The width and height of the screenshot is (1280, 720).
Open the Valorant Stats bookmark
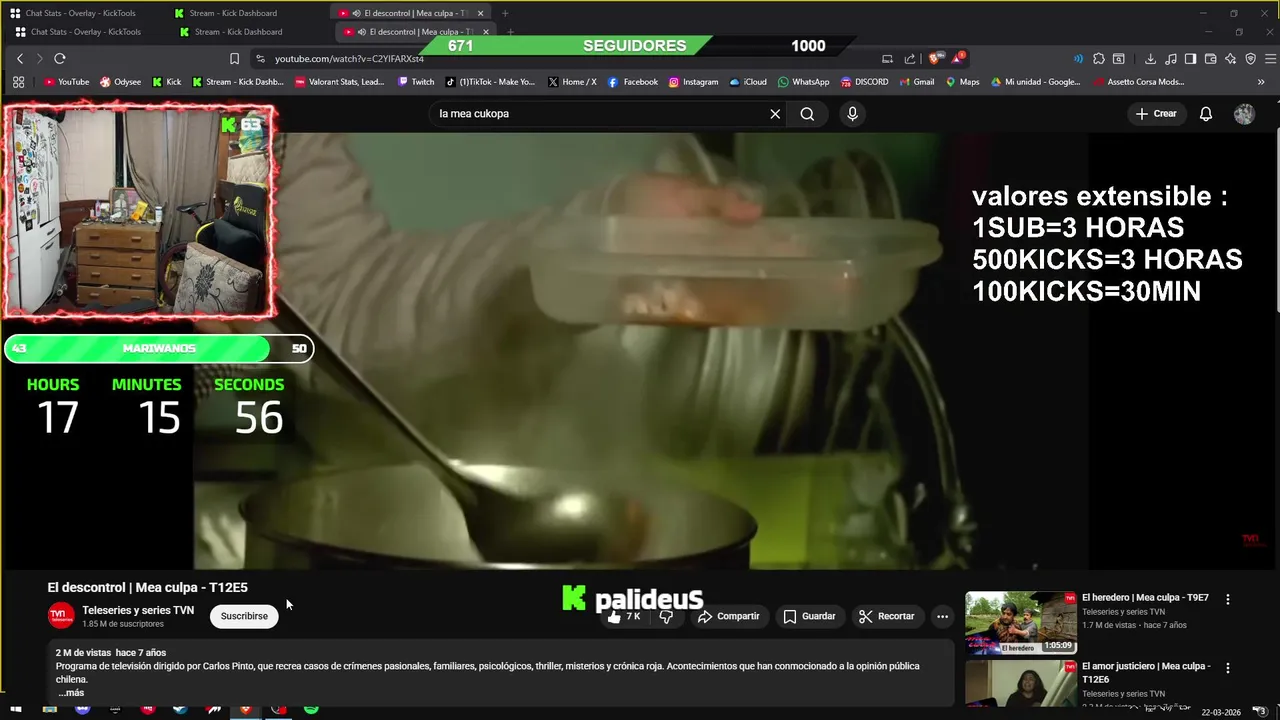point(340,82)
